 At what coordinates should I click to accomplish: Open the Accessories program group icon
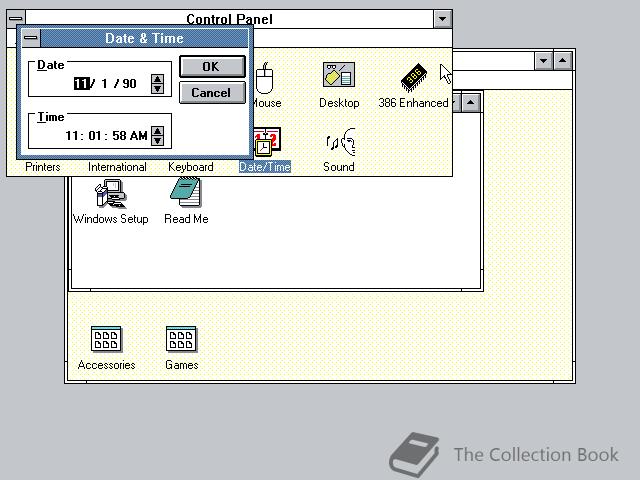coord(106,339)
